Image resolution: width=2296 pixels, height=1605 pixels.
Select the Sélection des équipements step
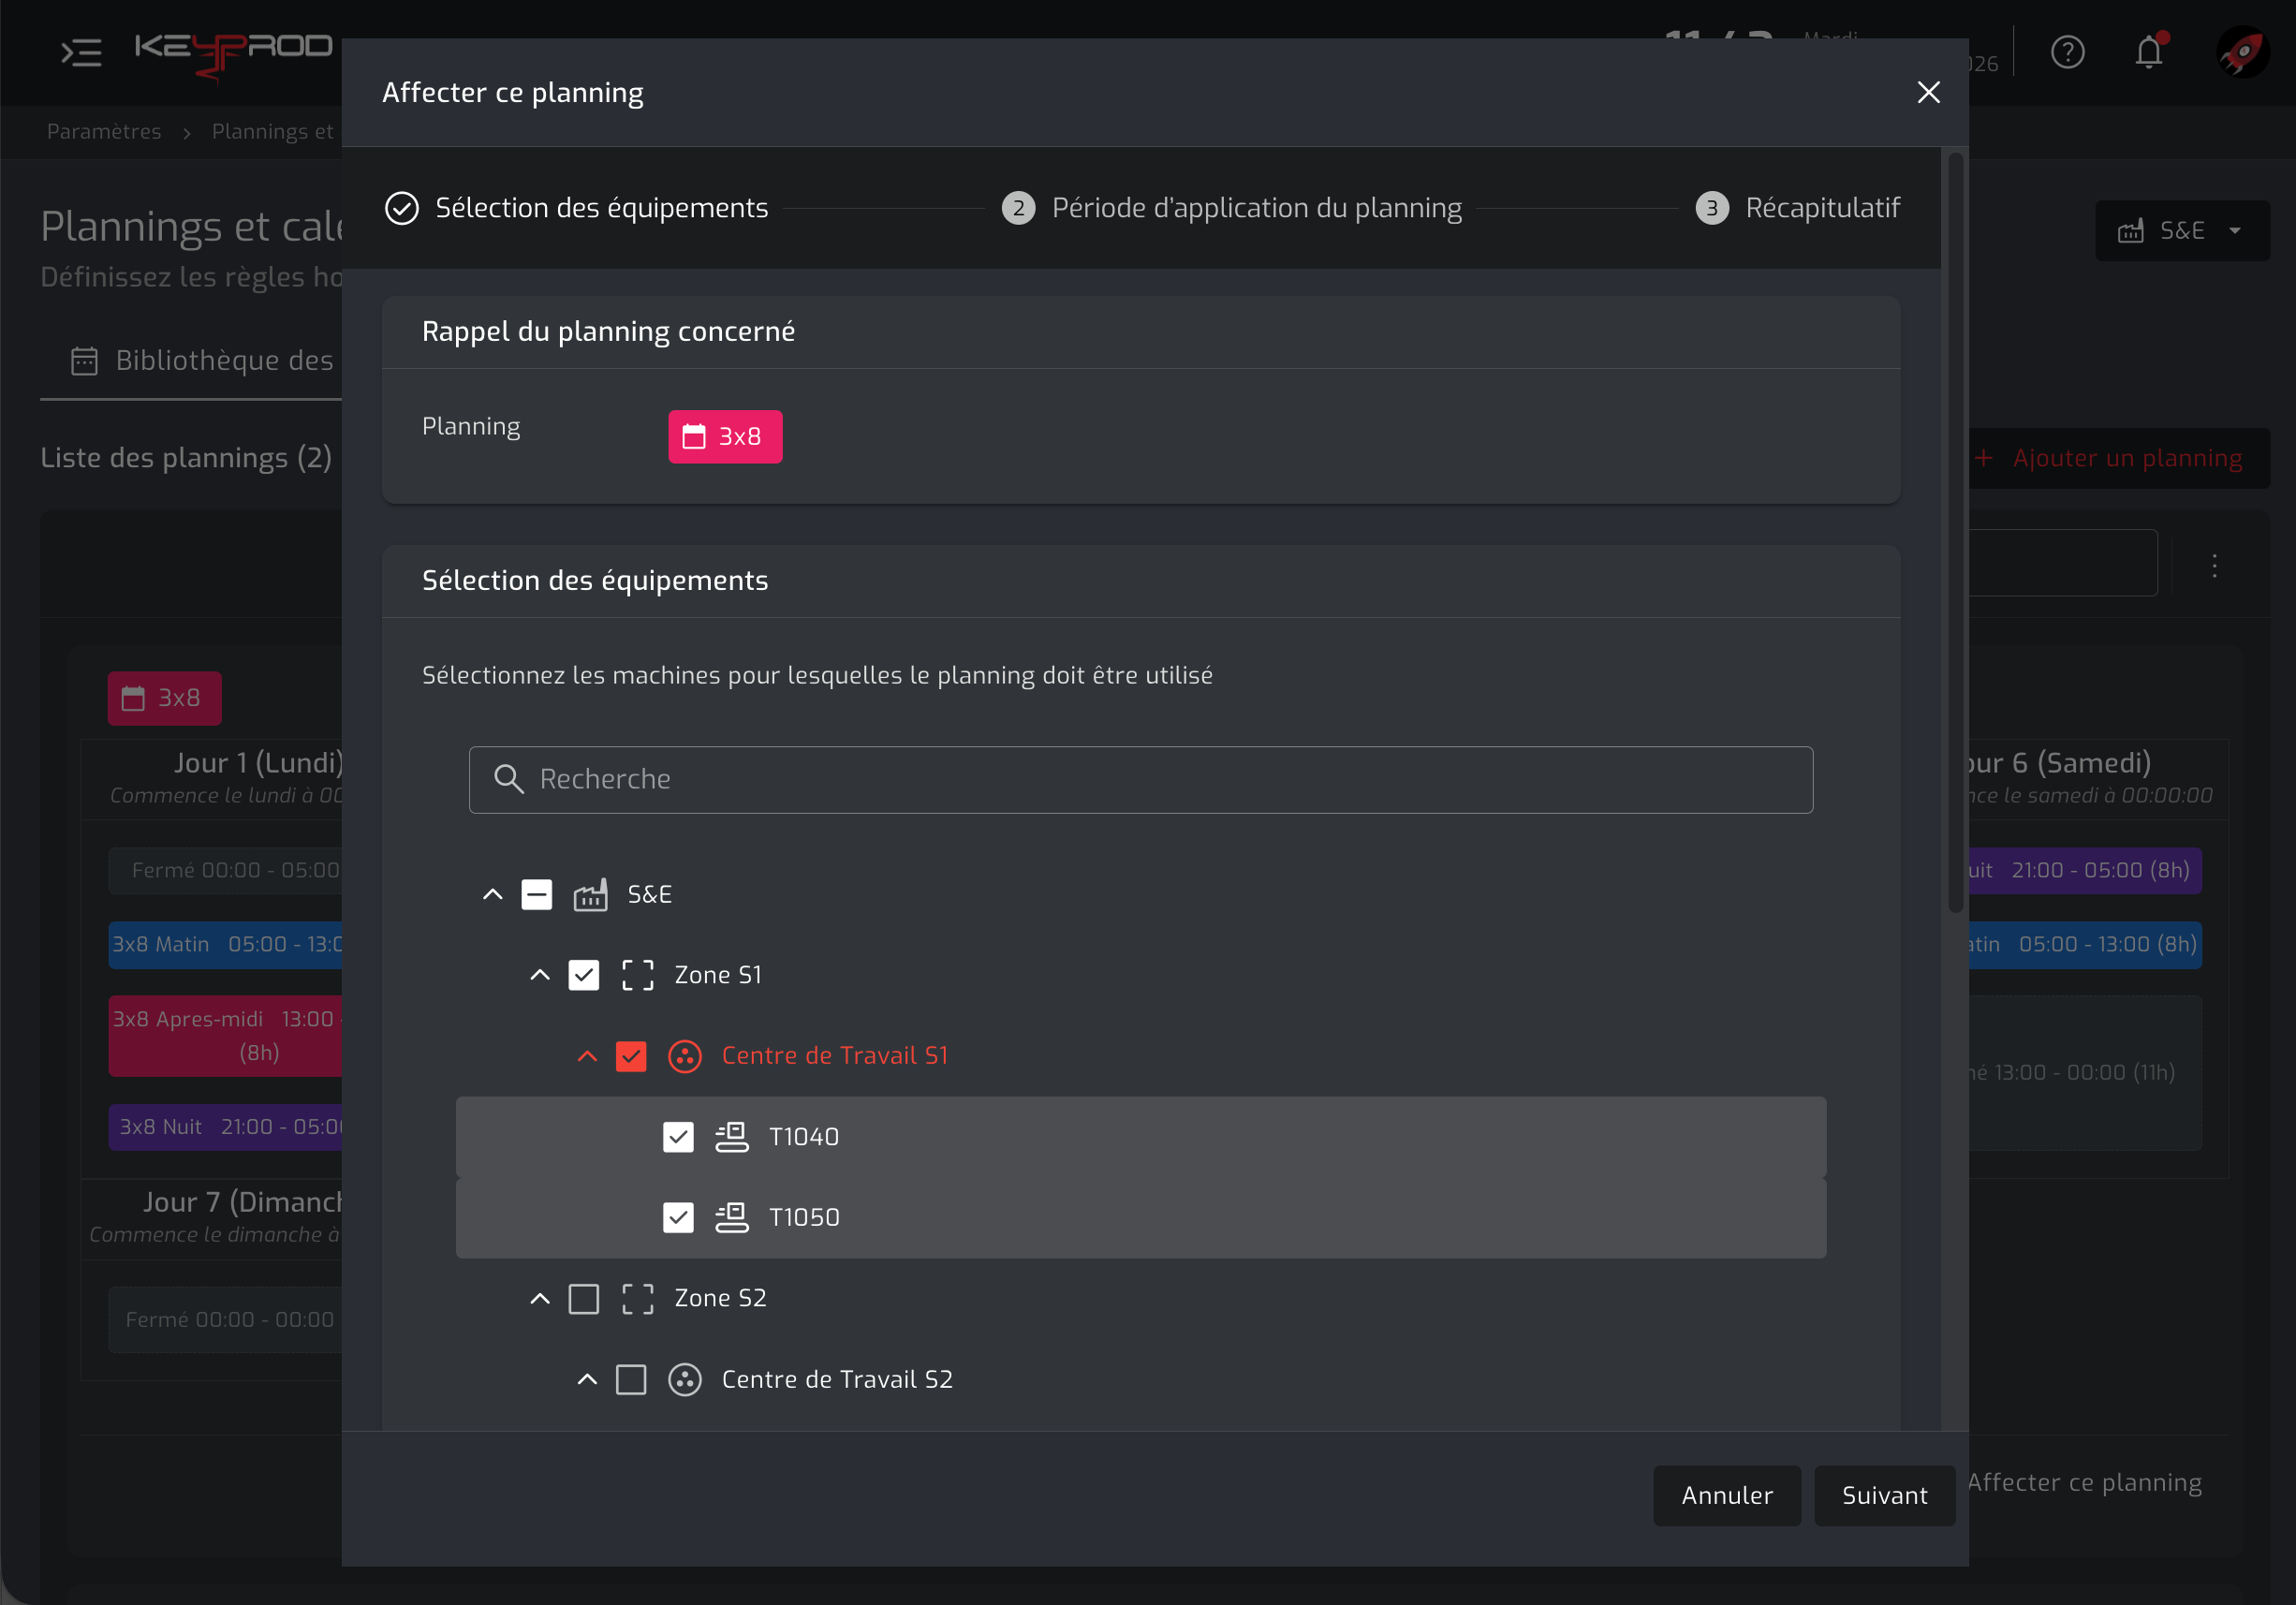tap(577, 208)
